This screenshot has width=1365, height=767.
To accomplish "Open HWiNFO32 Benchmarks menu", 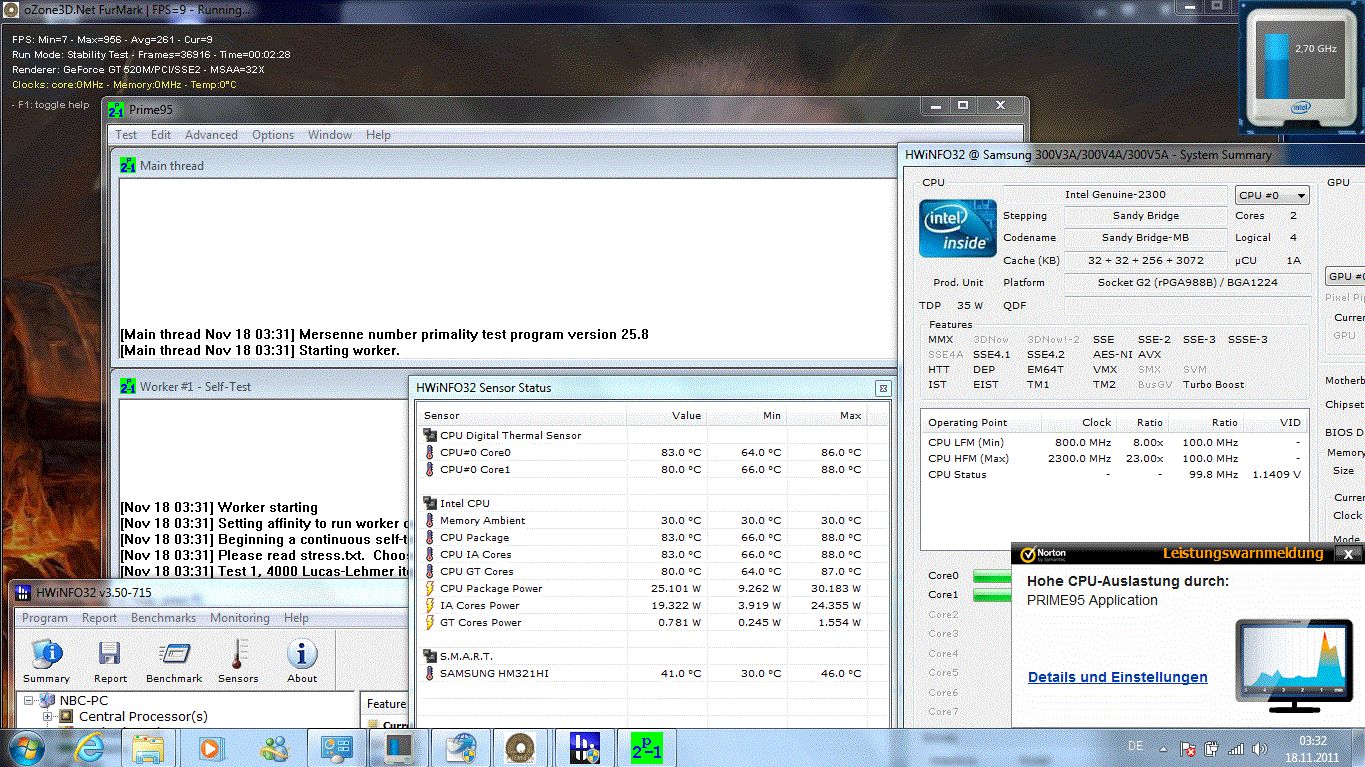I will click(x=163, y=618).
